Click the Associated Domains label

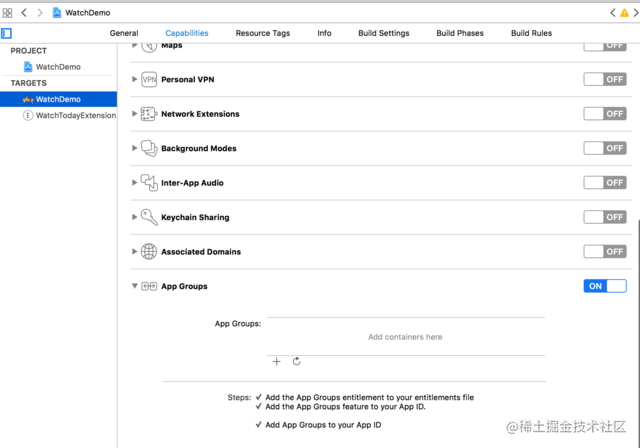coord(201,252)
